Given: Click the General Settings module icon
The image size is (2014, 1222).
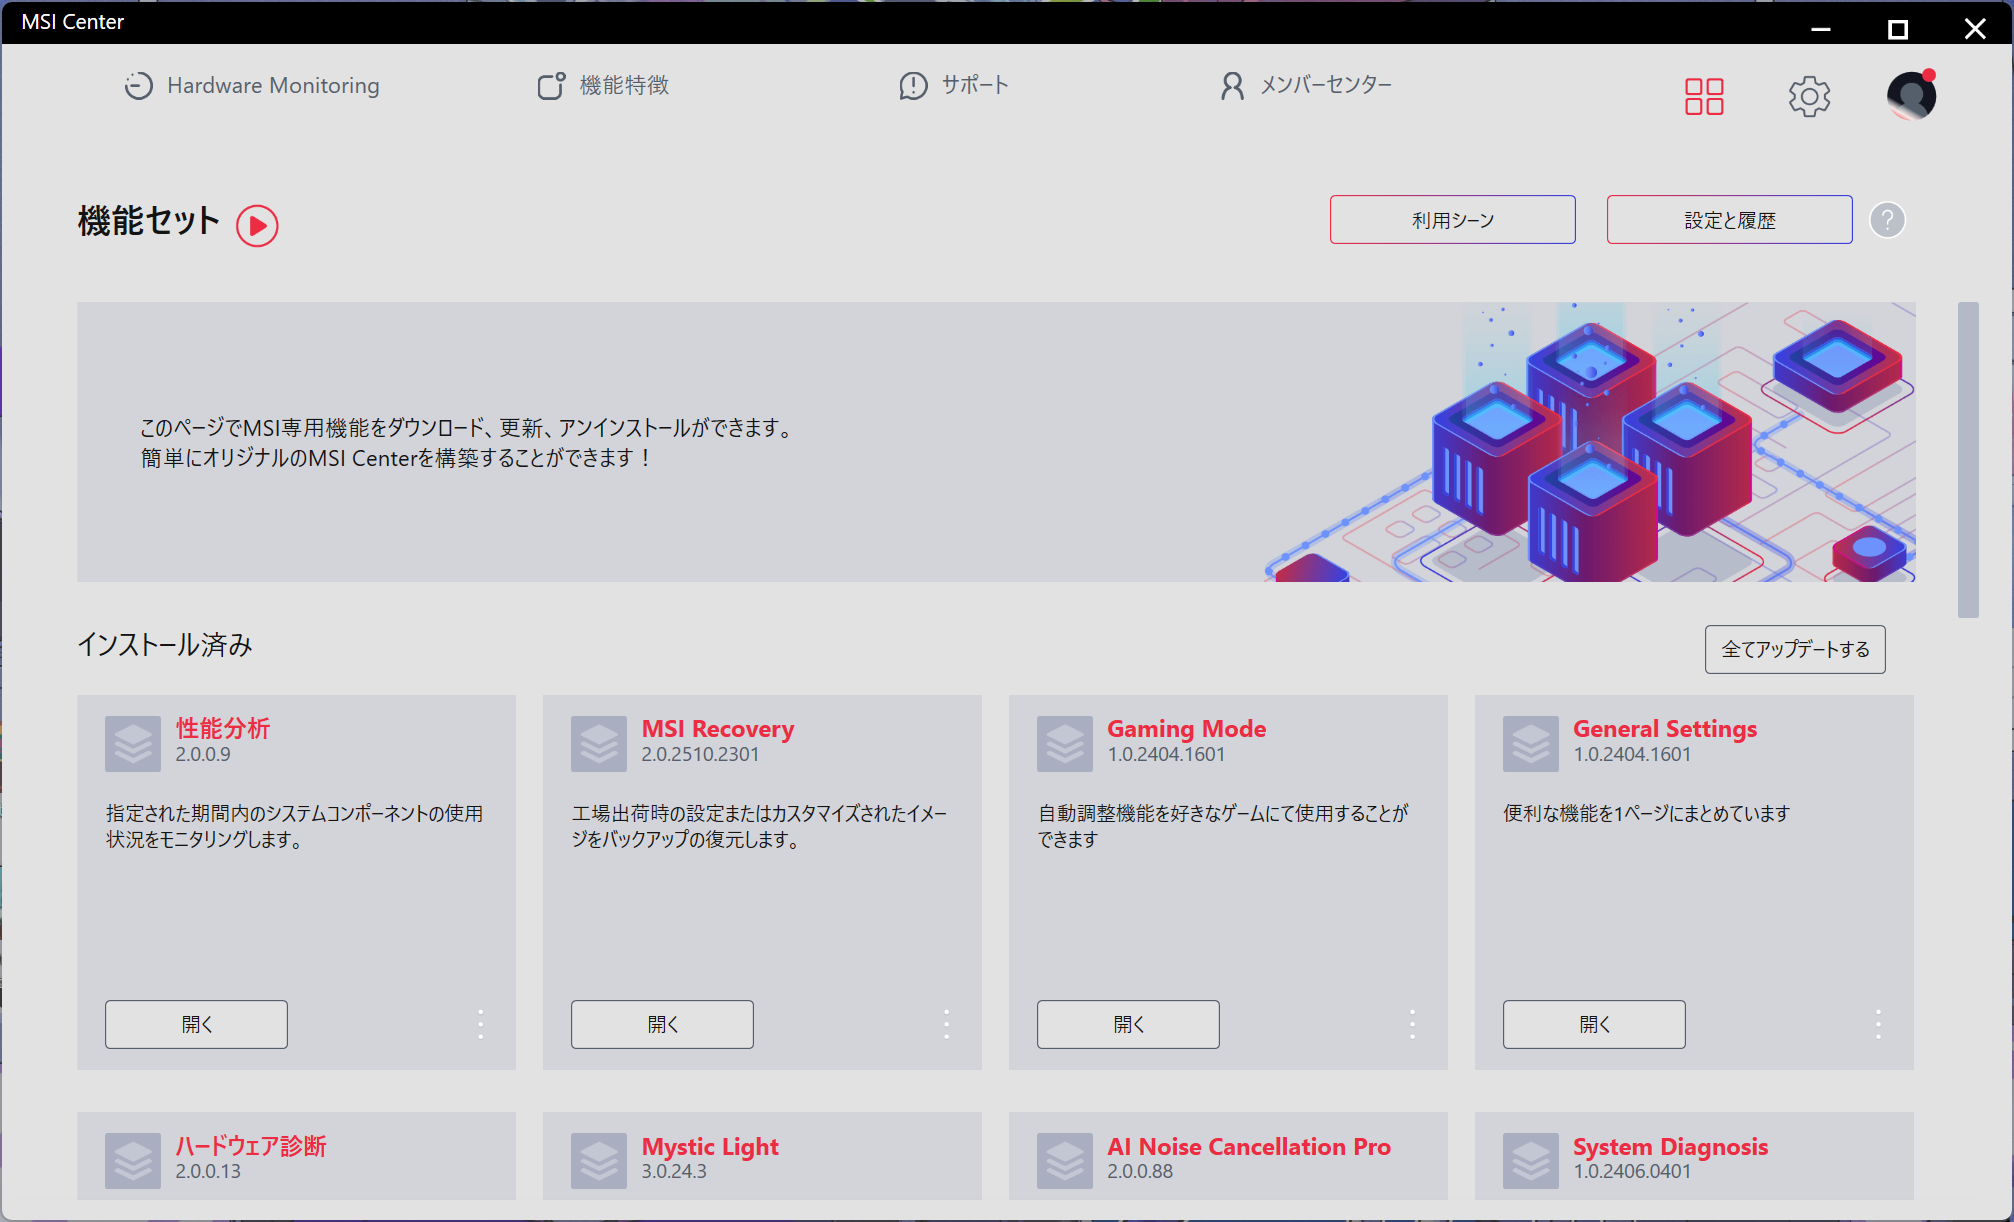Looking at the screenshot, I should pos(1531,743).
